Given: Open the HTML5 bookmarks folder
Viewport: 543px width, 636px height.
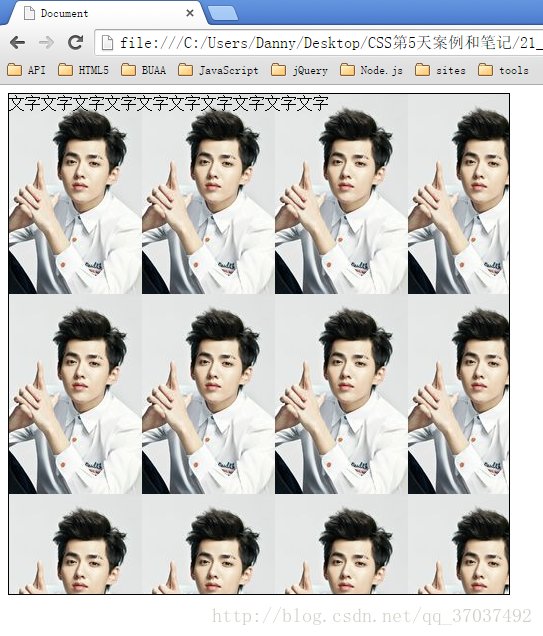Looking at the screenshot, I should click(x=83, y=70).
